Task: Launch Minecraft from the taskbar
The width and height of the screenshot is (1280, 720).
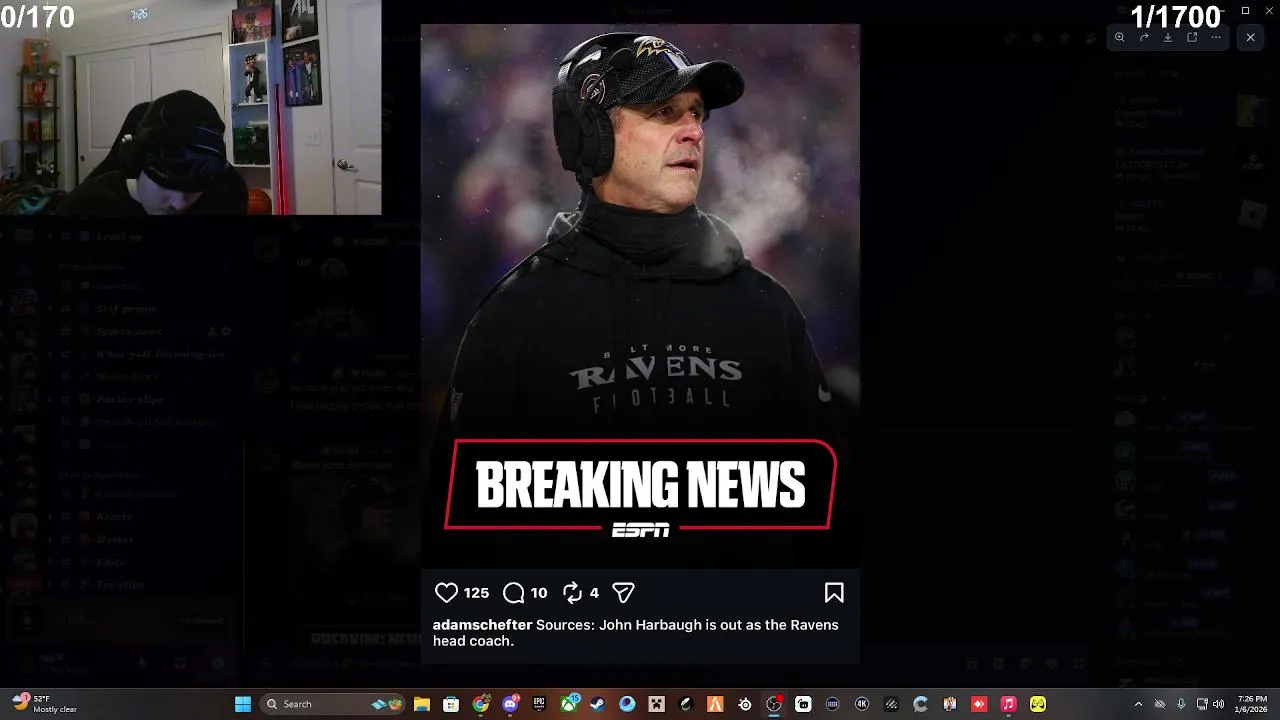Action: [657, 704]
